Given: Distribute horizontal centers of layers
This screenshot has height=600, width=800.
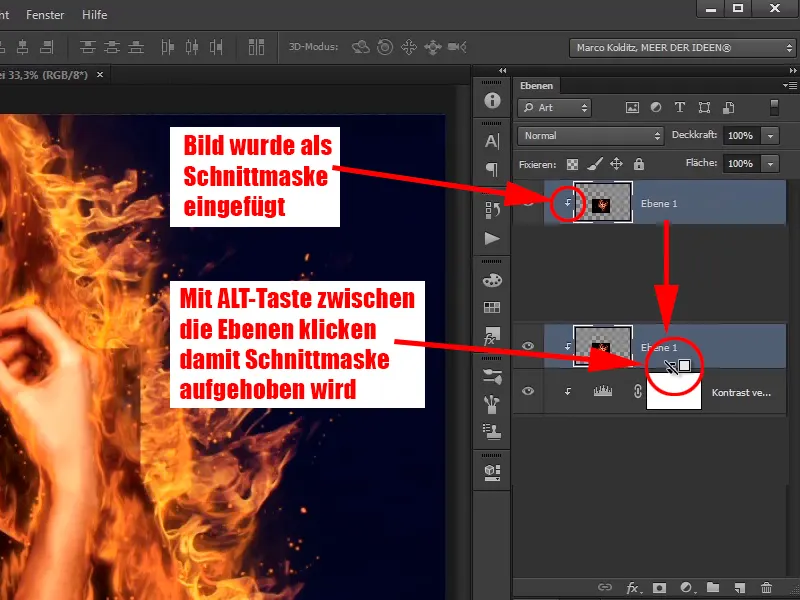Looking at the screenshot, I should (x=192, y=47).
